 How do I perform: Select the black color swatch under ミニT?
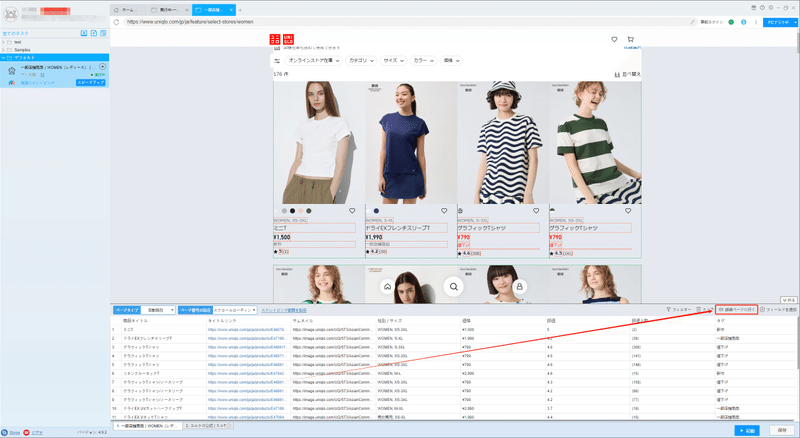pos(292,211)
